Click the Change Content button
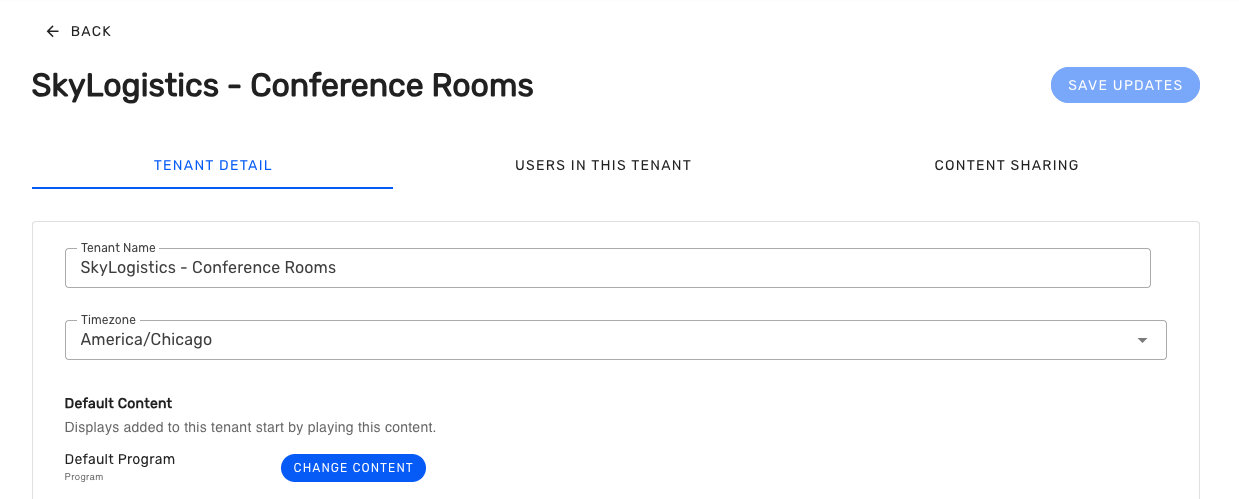The width and height of the screenshot is (1239, 499). click(x=353, y=468)
